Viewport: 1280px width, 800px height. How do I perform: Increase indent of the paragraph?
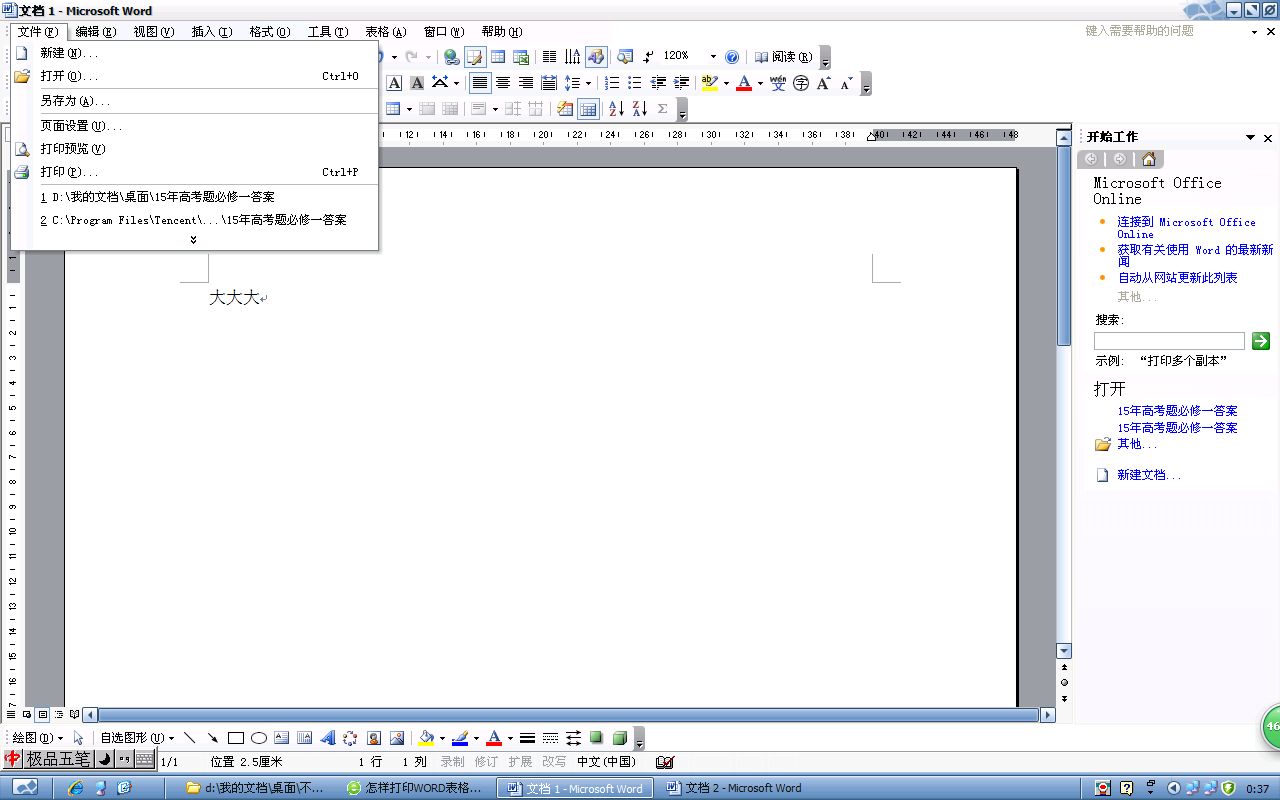click(681, 83)
